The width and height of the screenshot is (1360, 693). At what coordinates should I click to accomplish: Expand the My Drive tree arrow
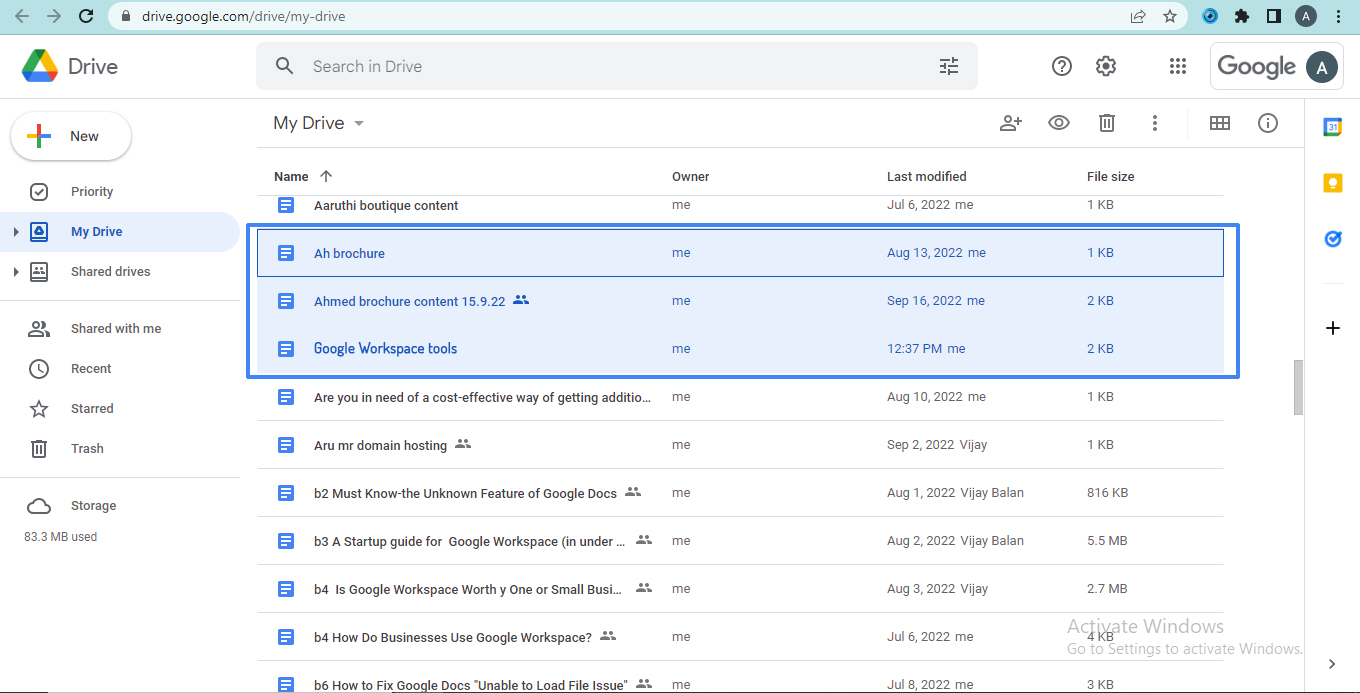point(15,232)
